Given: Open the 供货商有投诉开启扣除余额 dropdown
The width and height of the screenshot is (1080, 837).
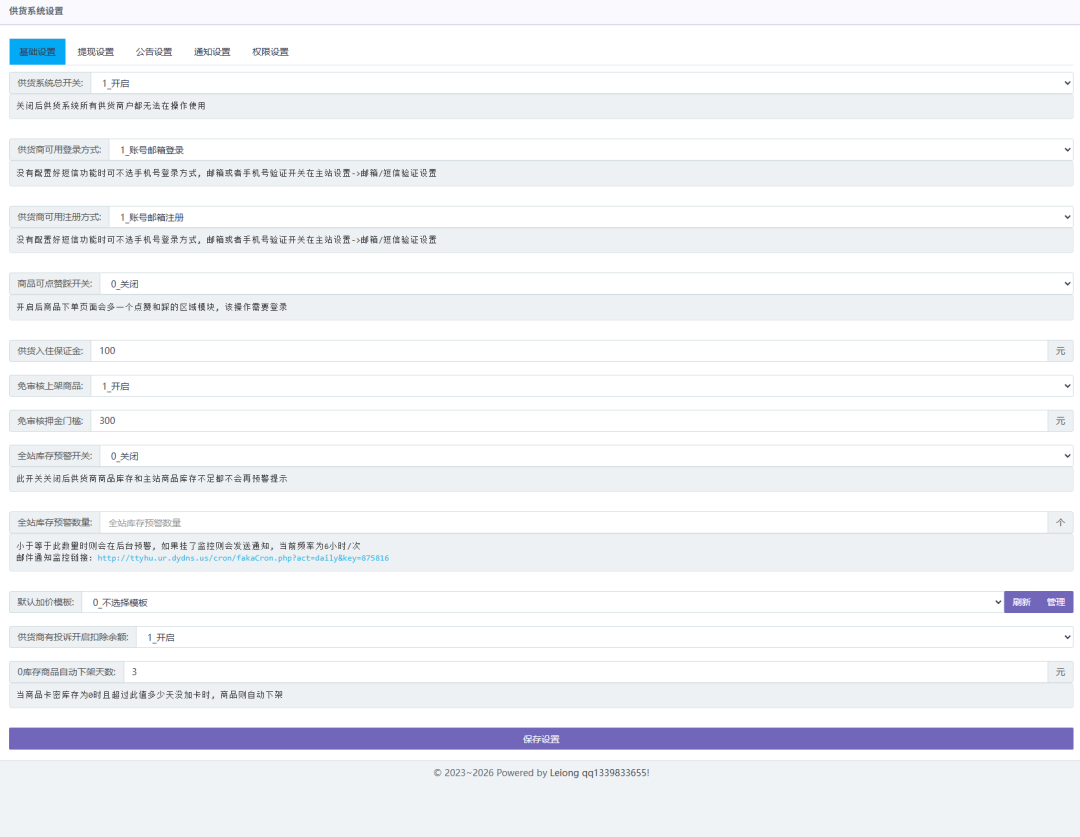Looking at the screenshot, I should 604,637.
